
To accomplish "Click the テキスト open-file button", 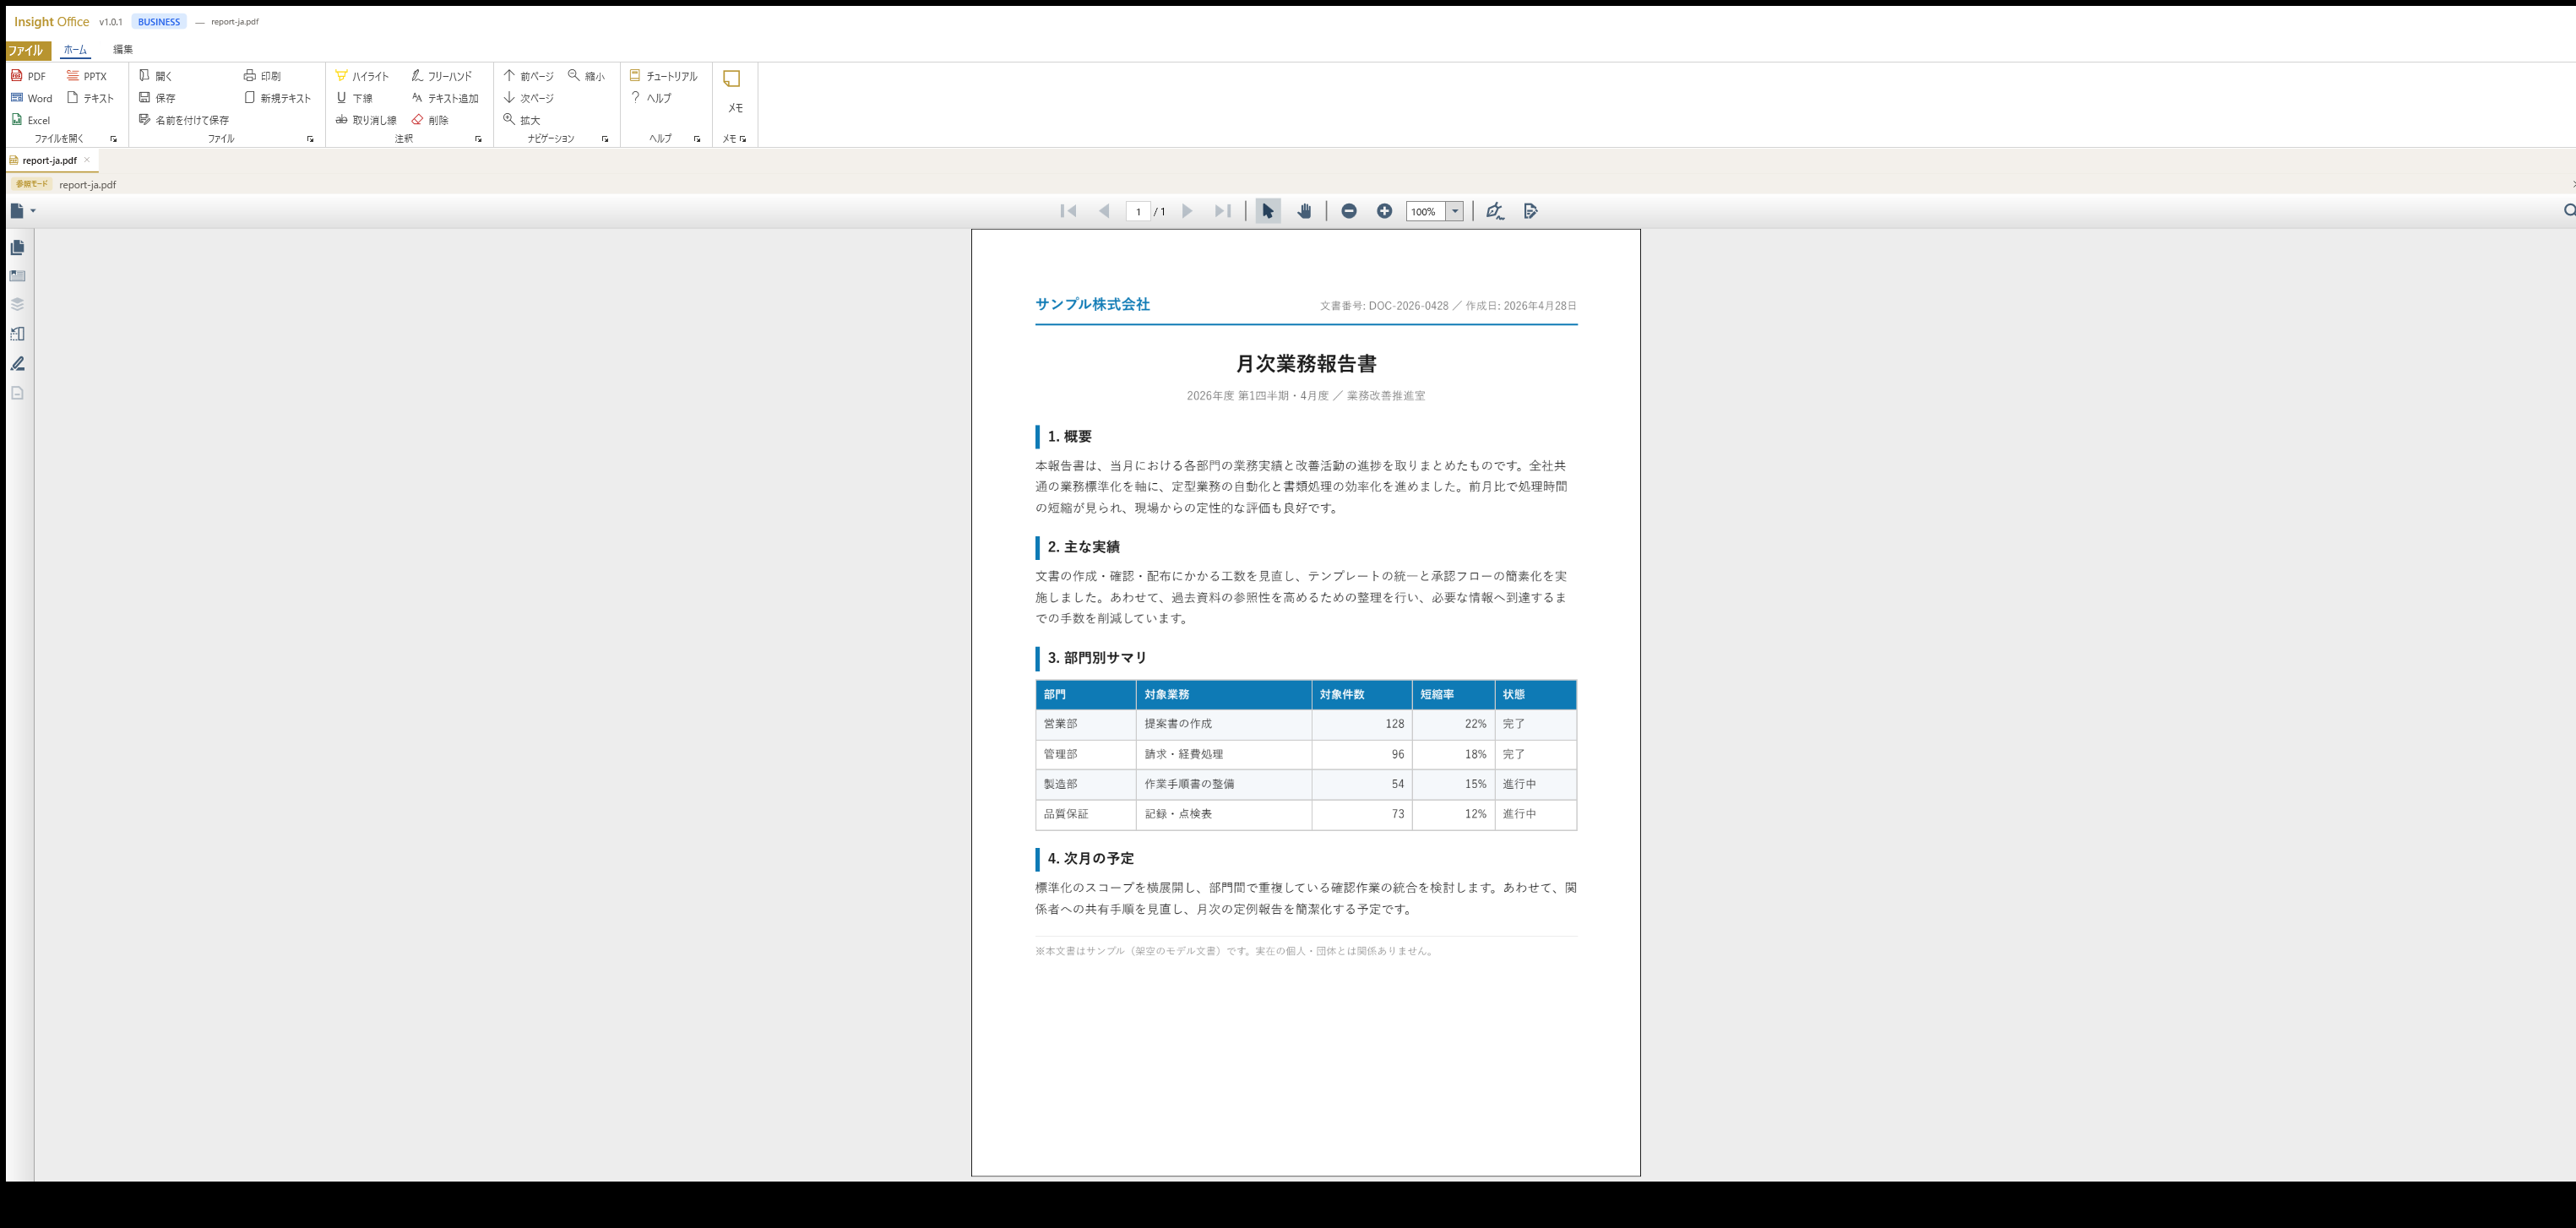I will click(90, 98).
